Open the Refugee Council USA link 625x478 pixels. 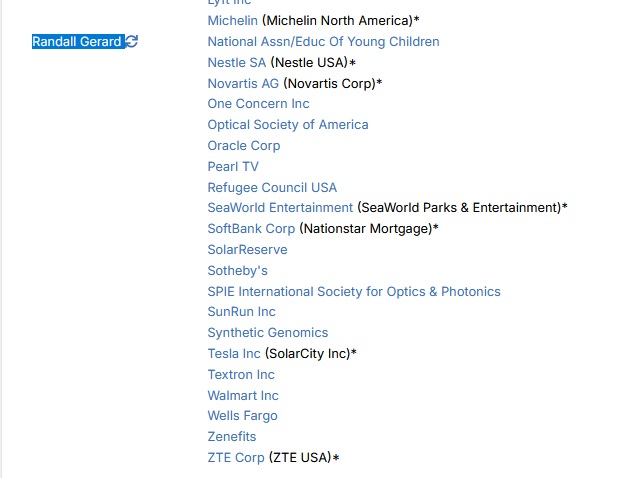(272, 187)
